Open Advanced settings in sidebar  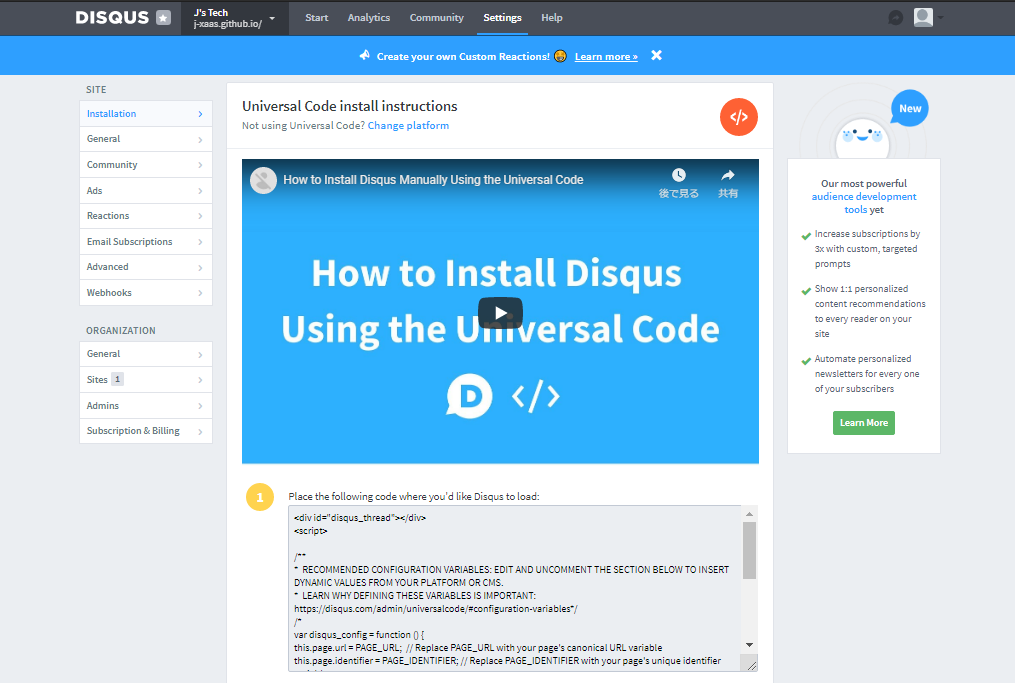coord(146,267)
